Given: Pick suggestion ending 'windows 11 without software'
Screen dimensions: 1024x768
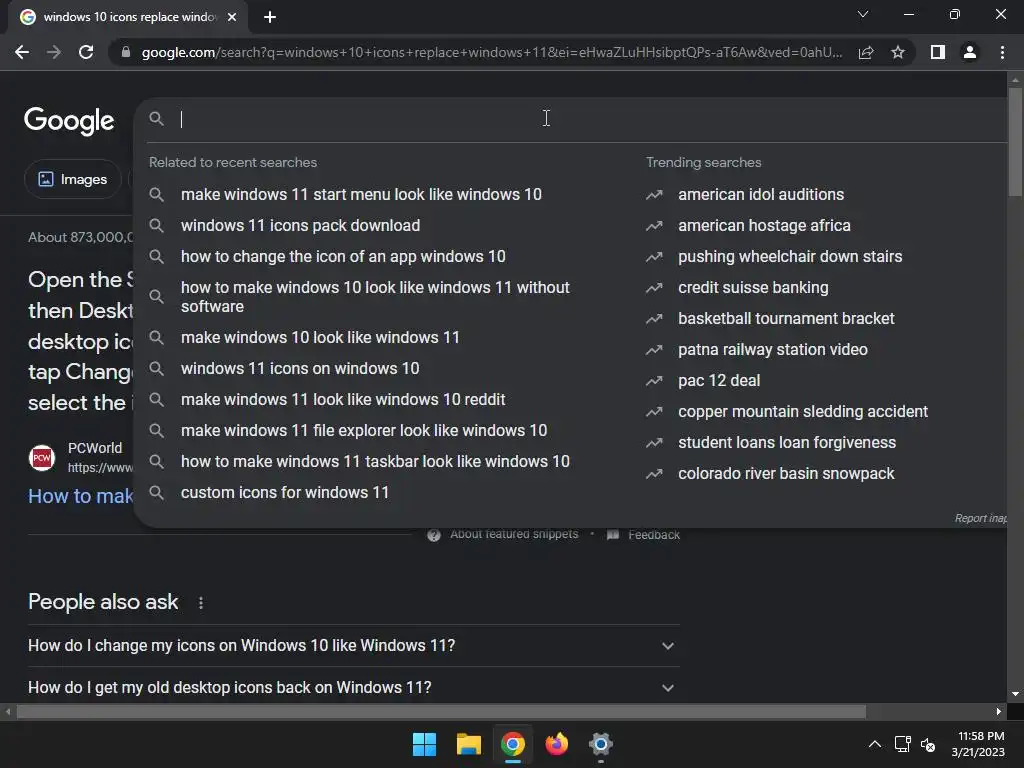Looking at the screenshot, I should click(x=376, y=297).
